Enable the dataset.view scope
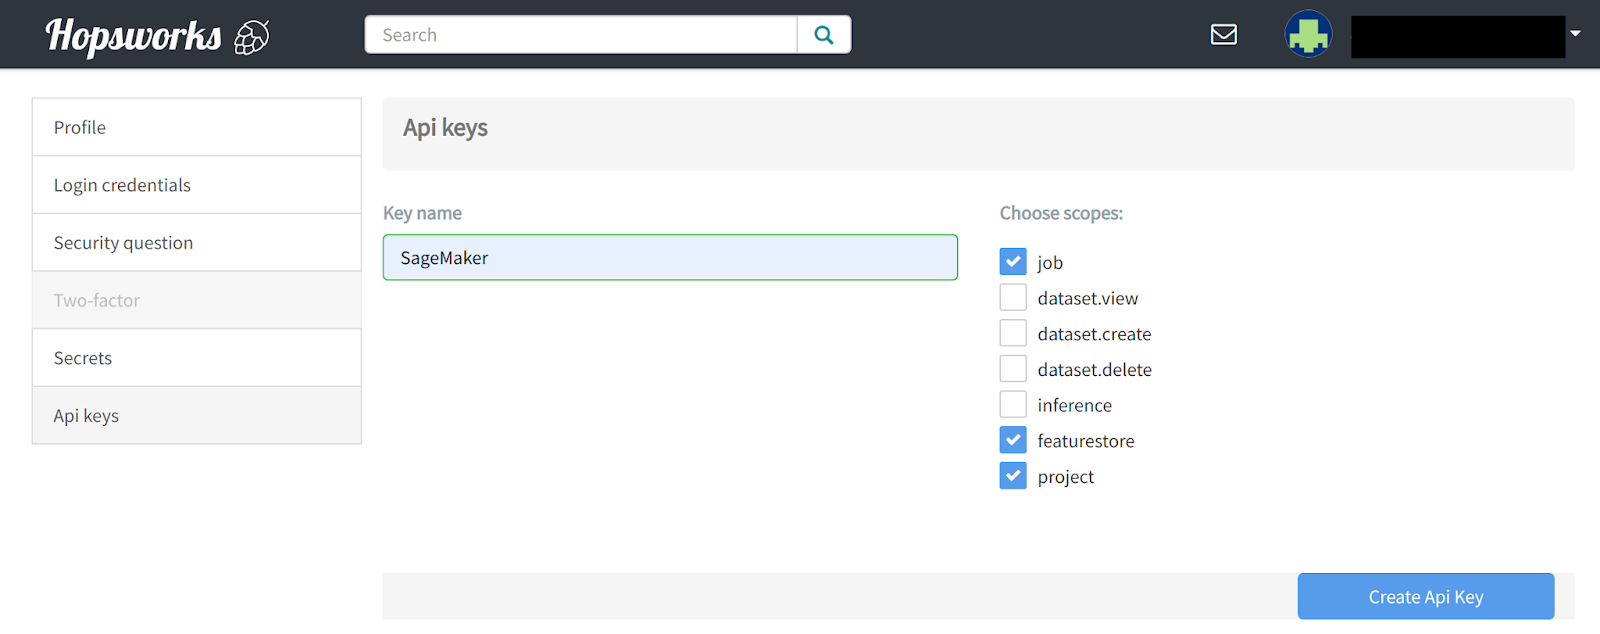The width and height of the screenshot is (1600, 634). click(1013, 298)
